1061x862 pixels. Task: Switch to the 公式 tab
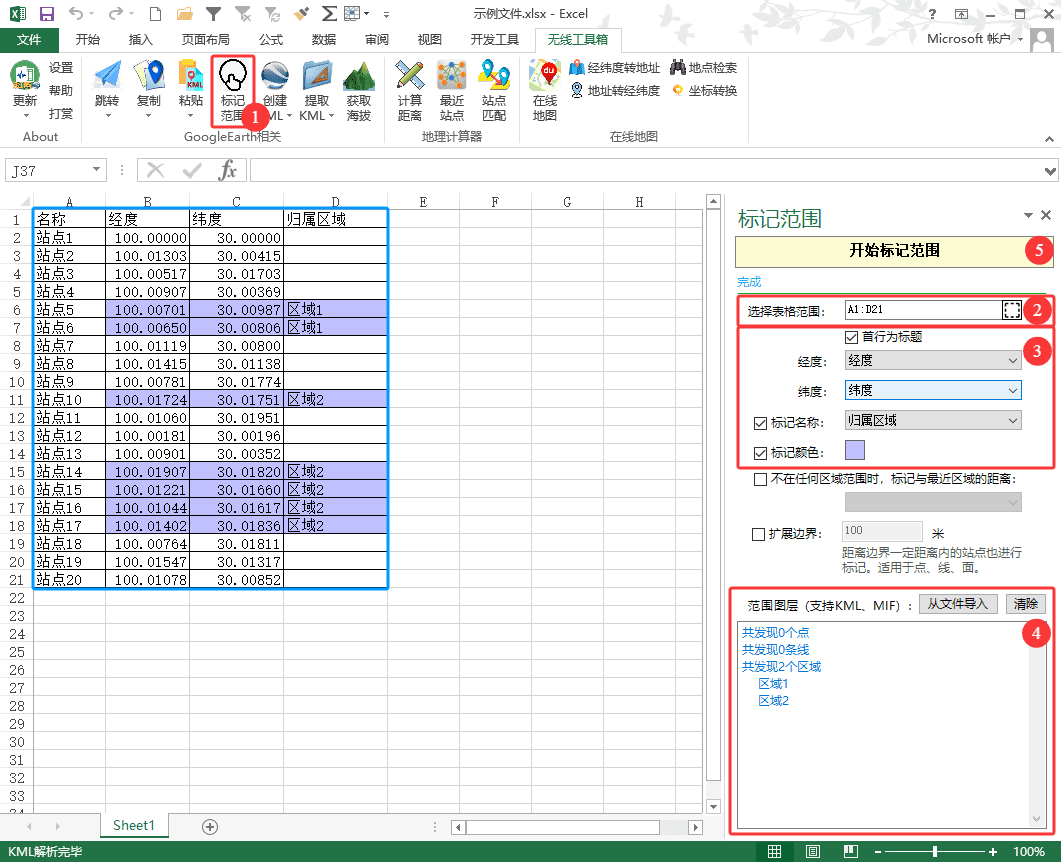point(271,40)
